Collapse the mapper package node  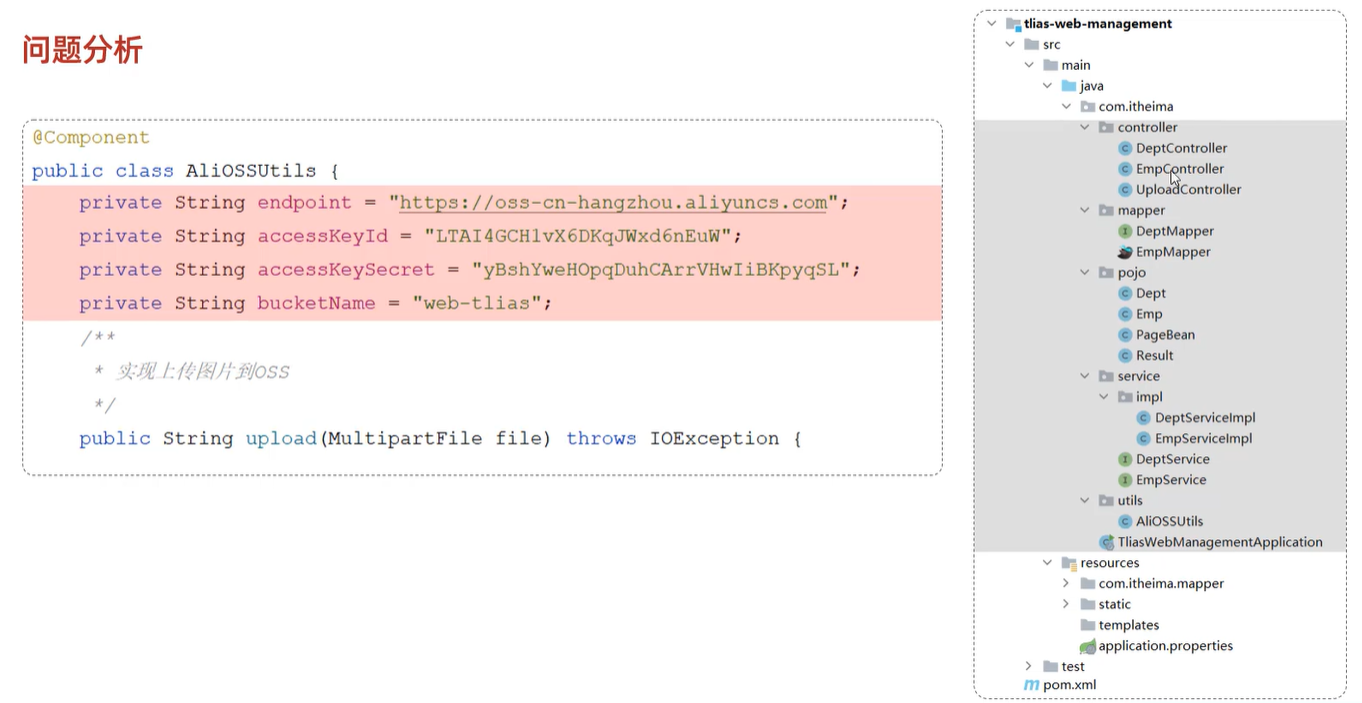[x=1085, y=210]
